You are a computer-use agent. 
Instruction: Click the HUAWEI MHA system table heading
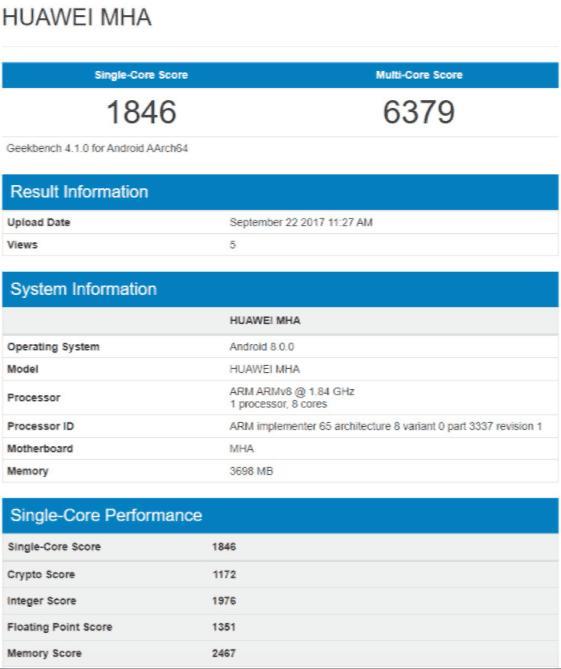click(x=265, y=320)
